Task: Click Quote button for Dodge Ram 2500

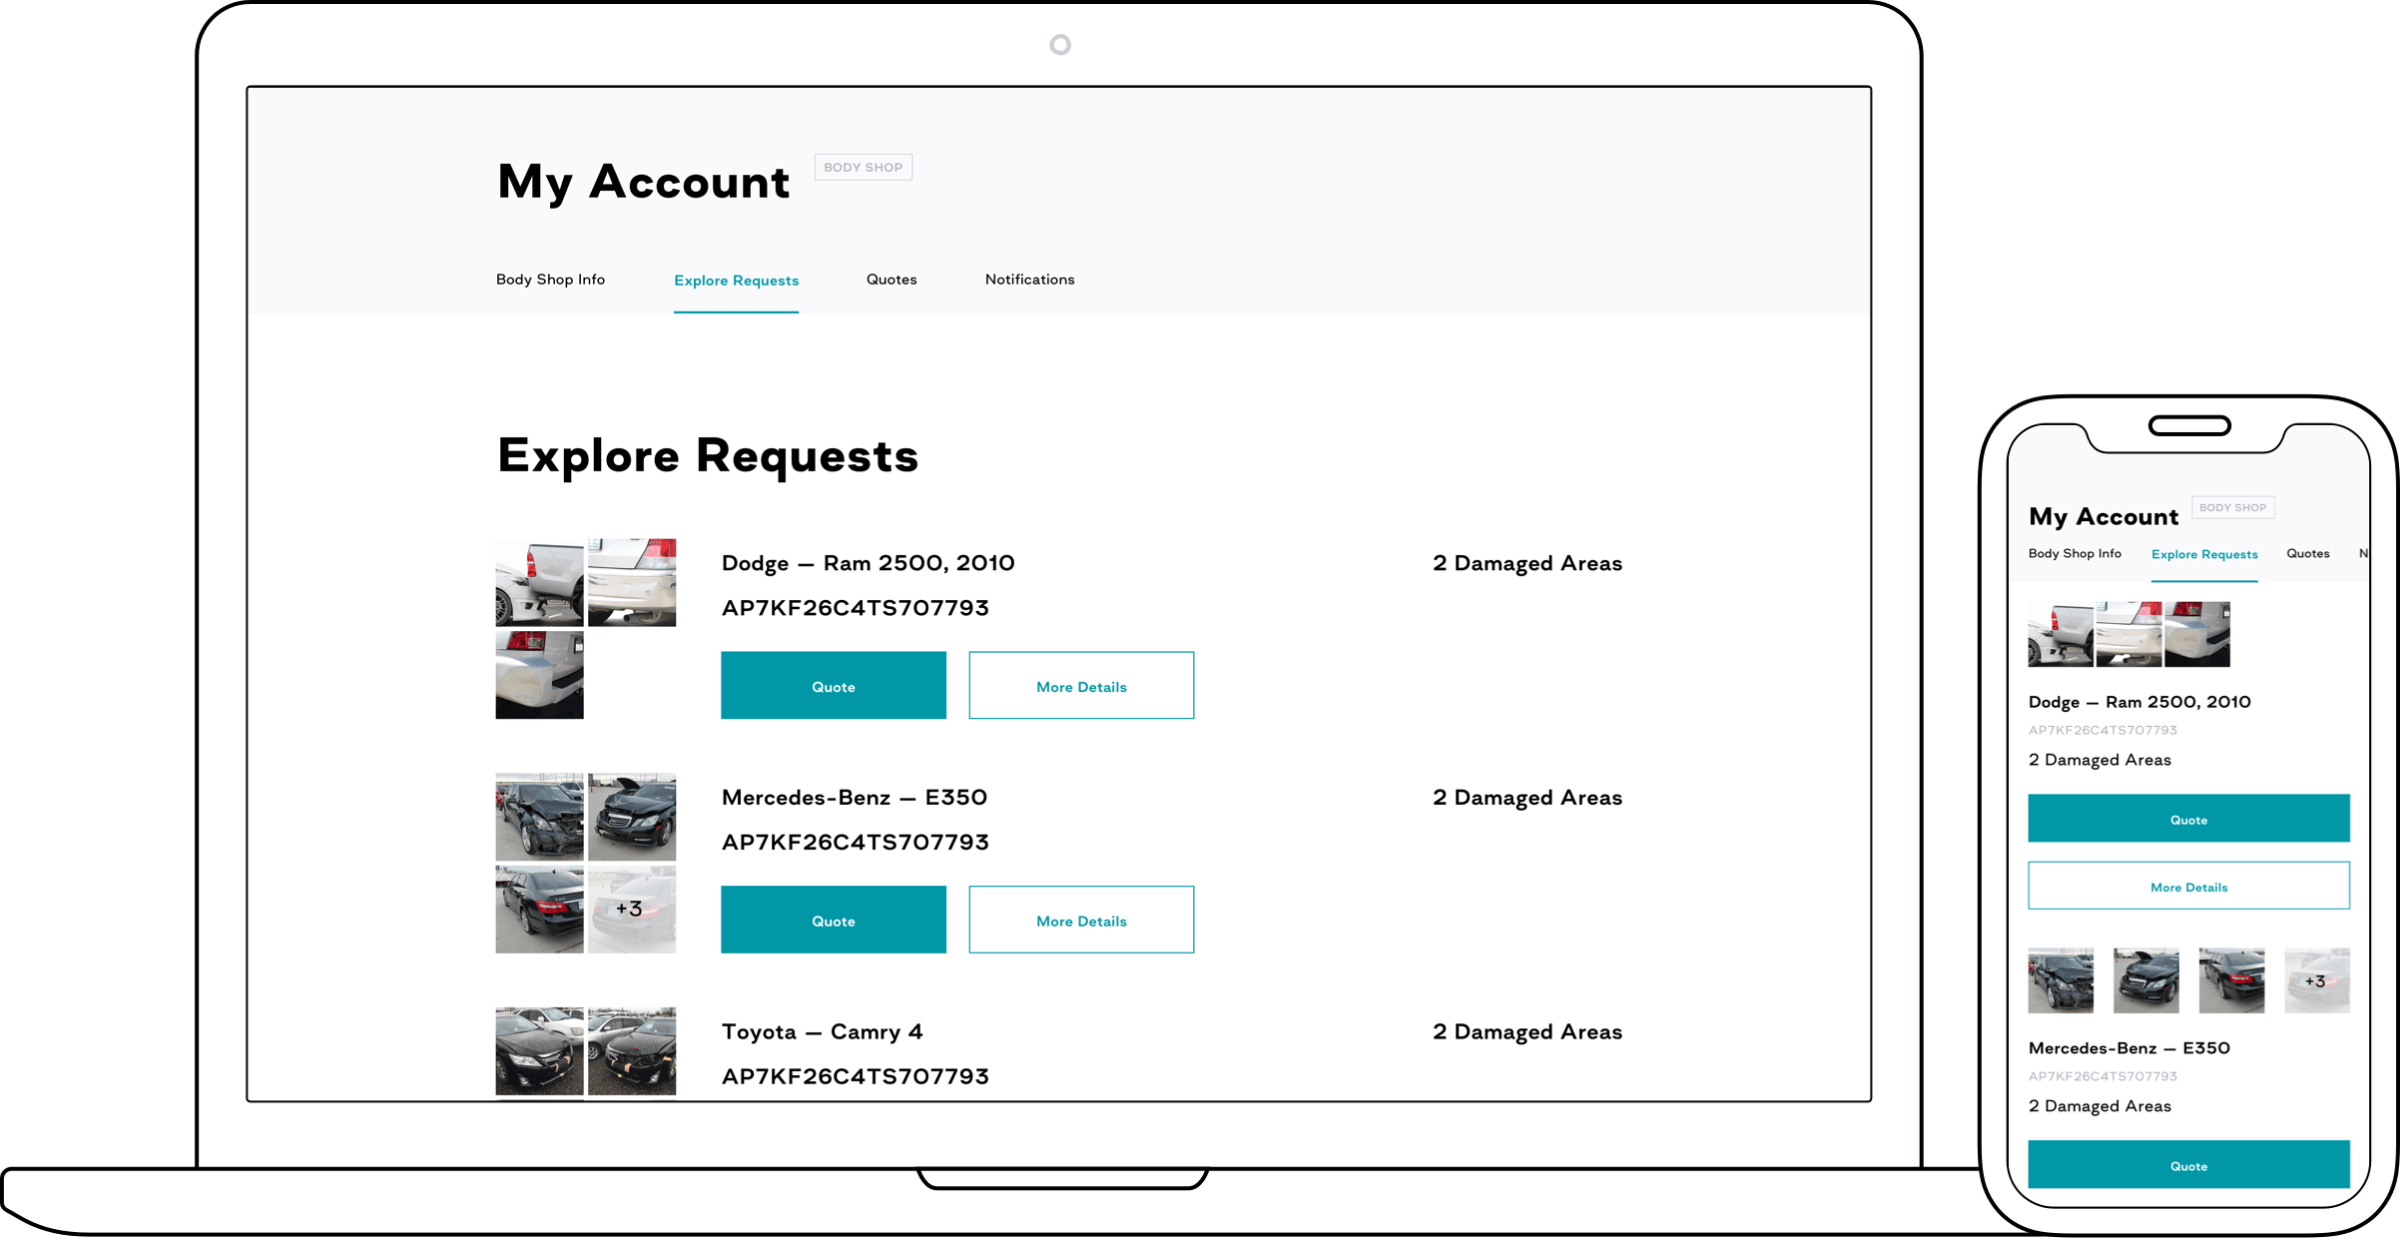Action: coord(833,686)
